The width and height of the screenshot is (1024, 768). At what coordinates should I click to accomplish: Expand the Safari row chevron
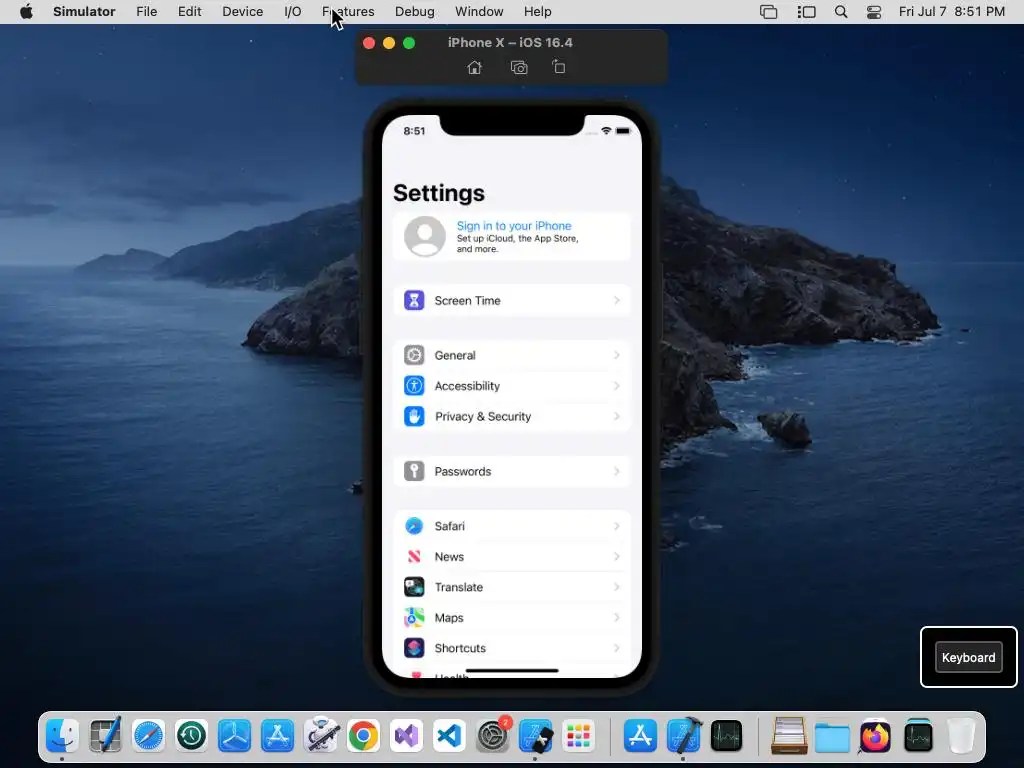[616, 526]
